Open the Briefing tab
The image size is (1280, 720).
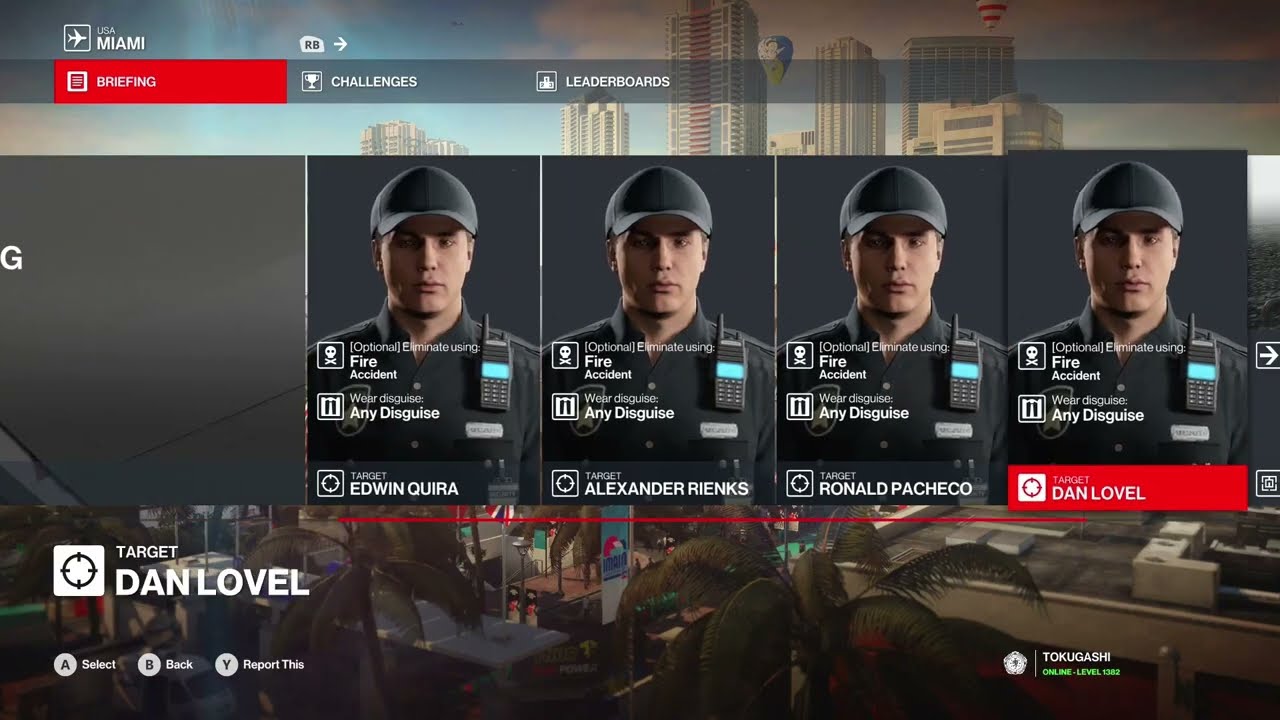tap(170, 81)
